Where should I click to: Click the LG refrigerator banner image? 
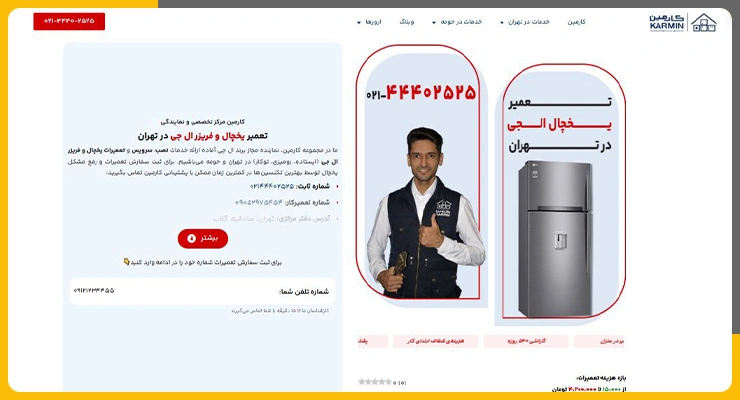click(562, 192)
